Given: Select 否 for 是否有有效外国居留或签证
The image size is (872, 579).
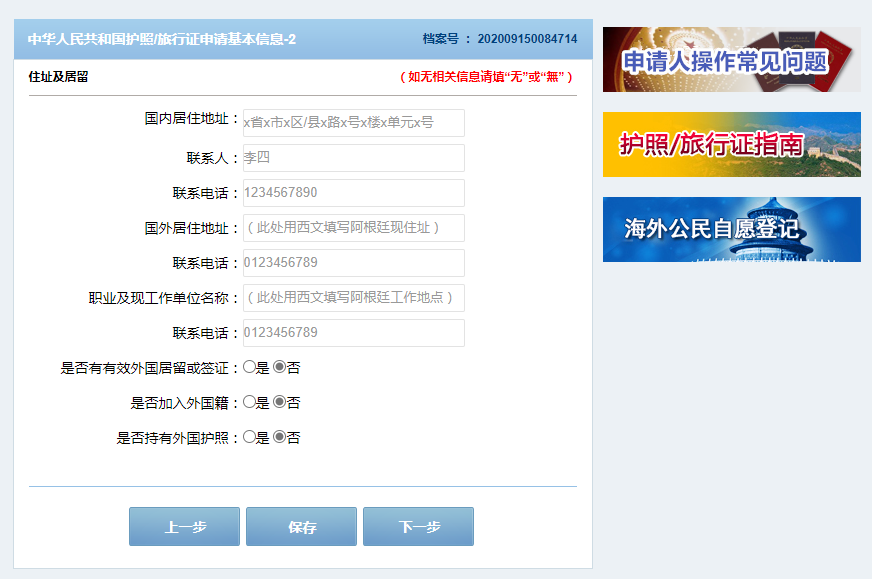Looking at the screenshot, I should pos(281,367).
